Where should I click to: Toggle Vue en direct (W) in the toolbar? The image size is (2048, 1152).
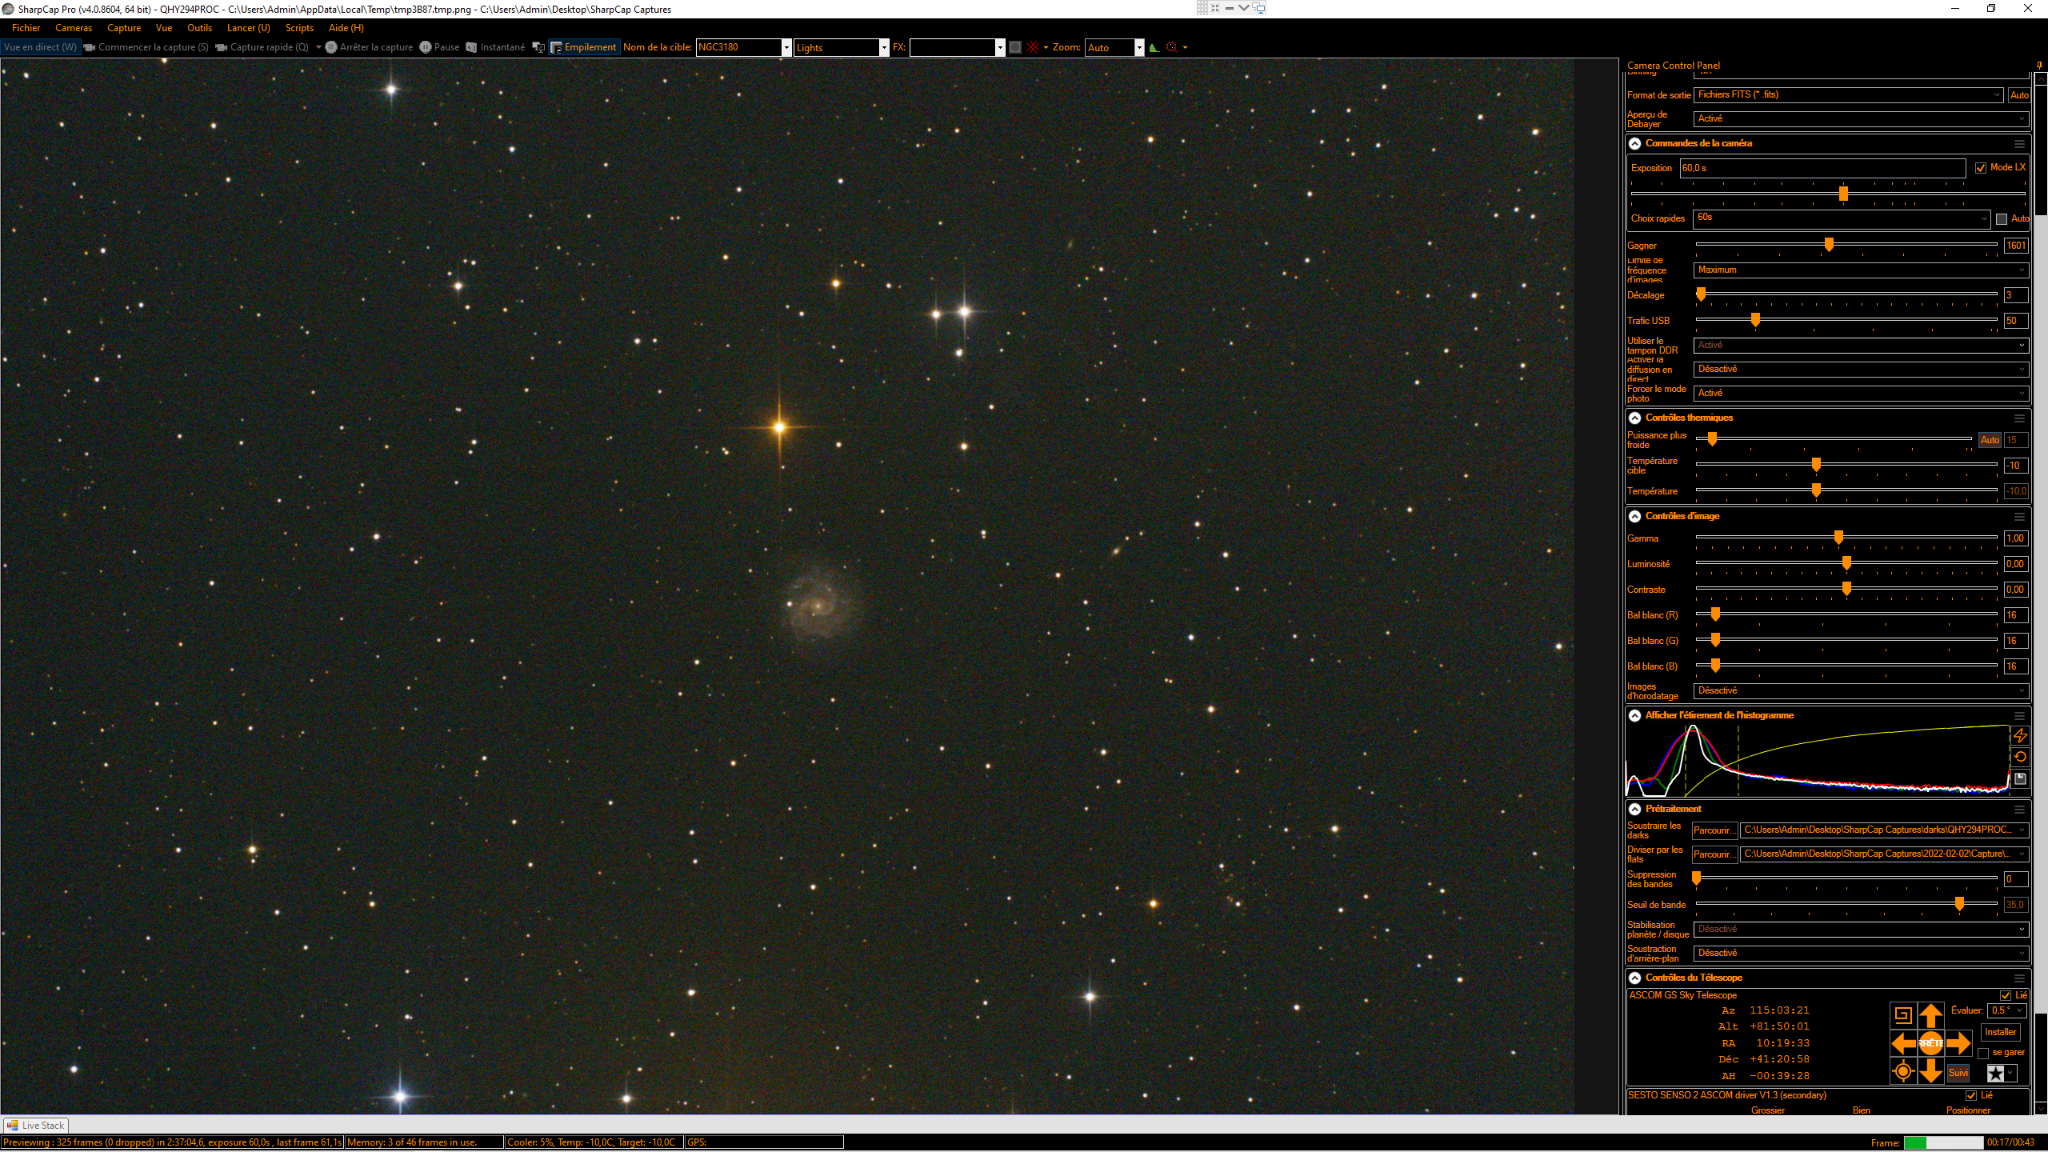click(40, 47)
